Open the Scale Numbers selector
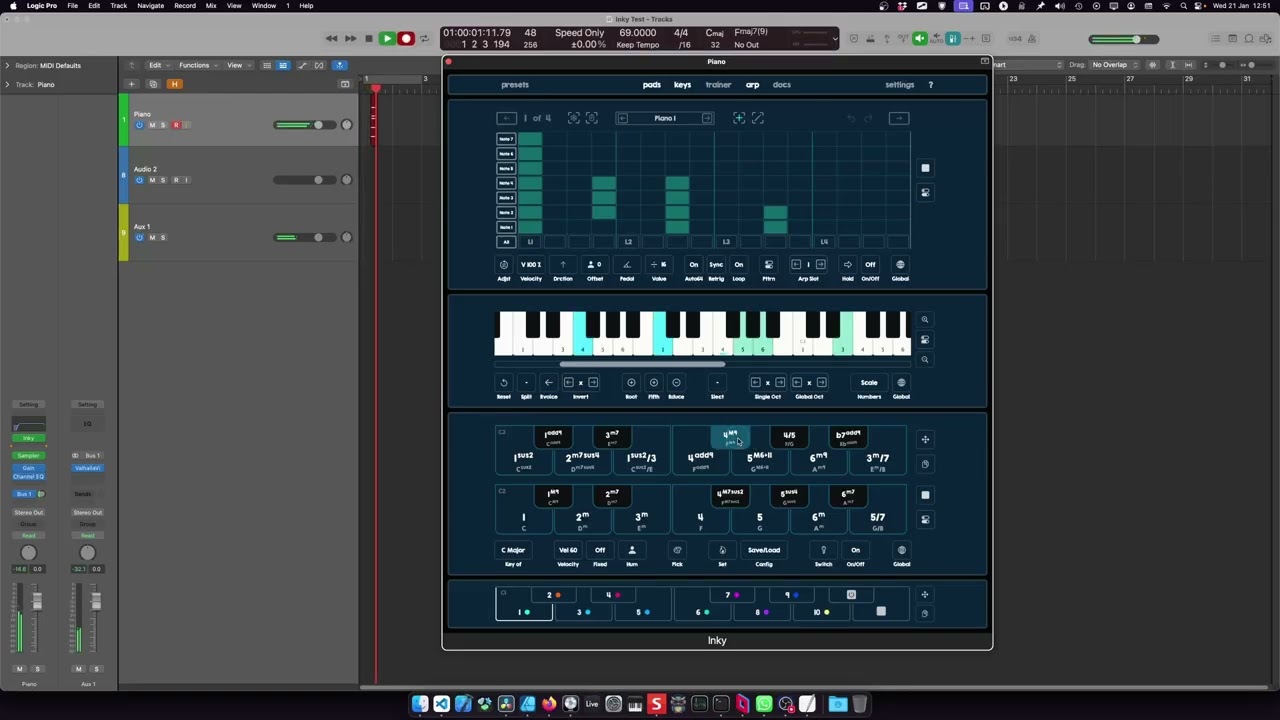Viewport: 1280px width, 720px height. [869, 383]
